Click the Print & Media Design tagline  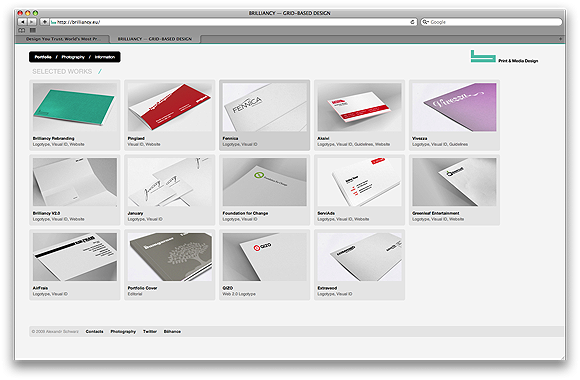518,61
